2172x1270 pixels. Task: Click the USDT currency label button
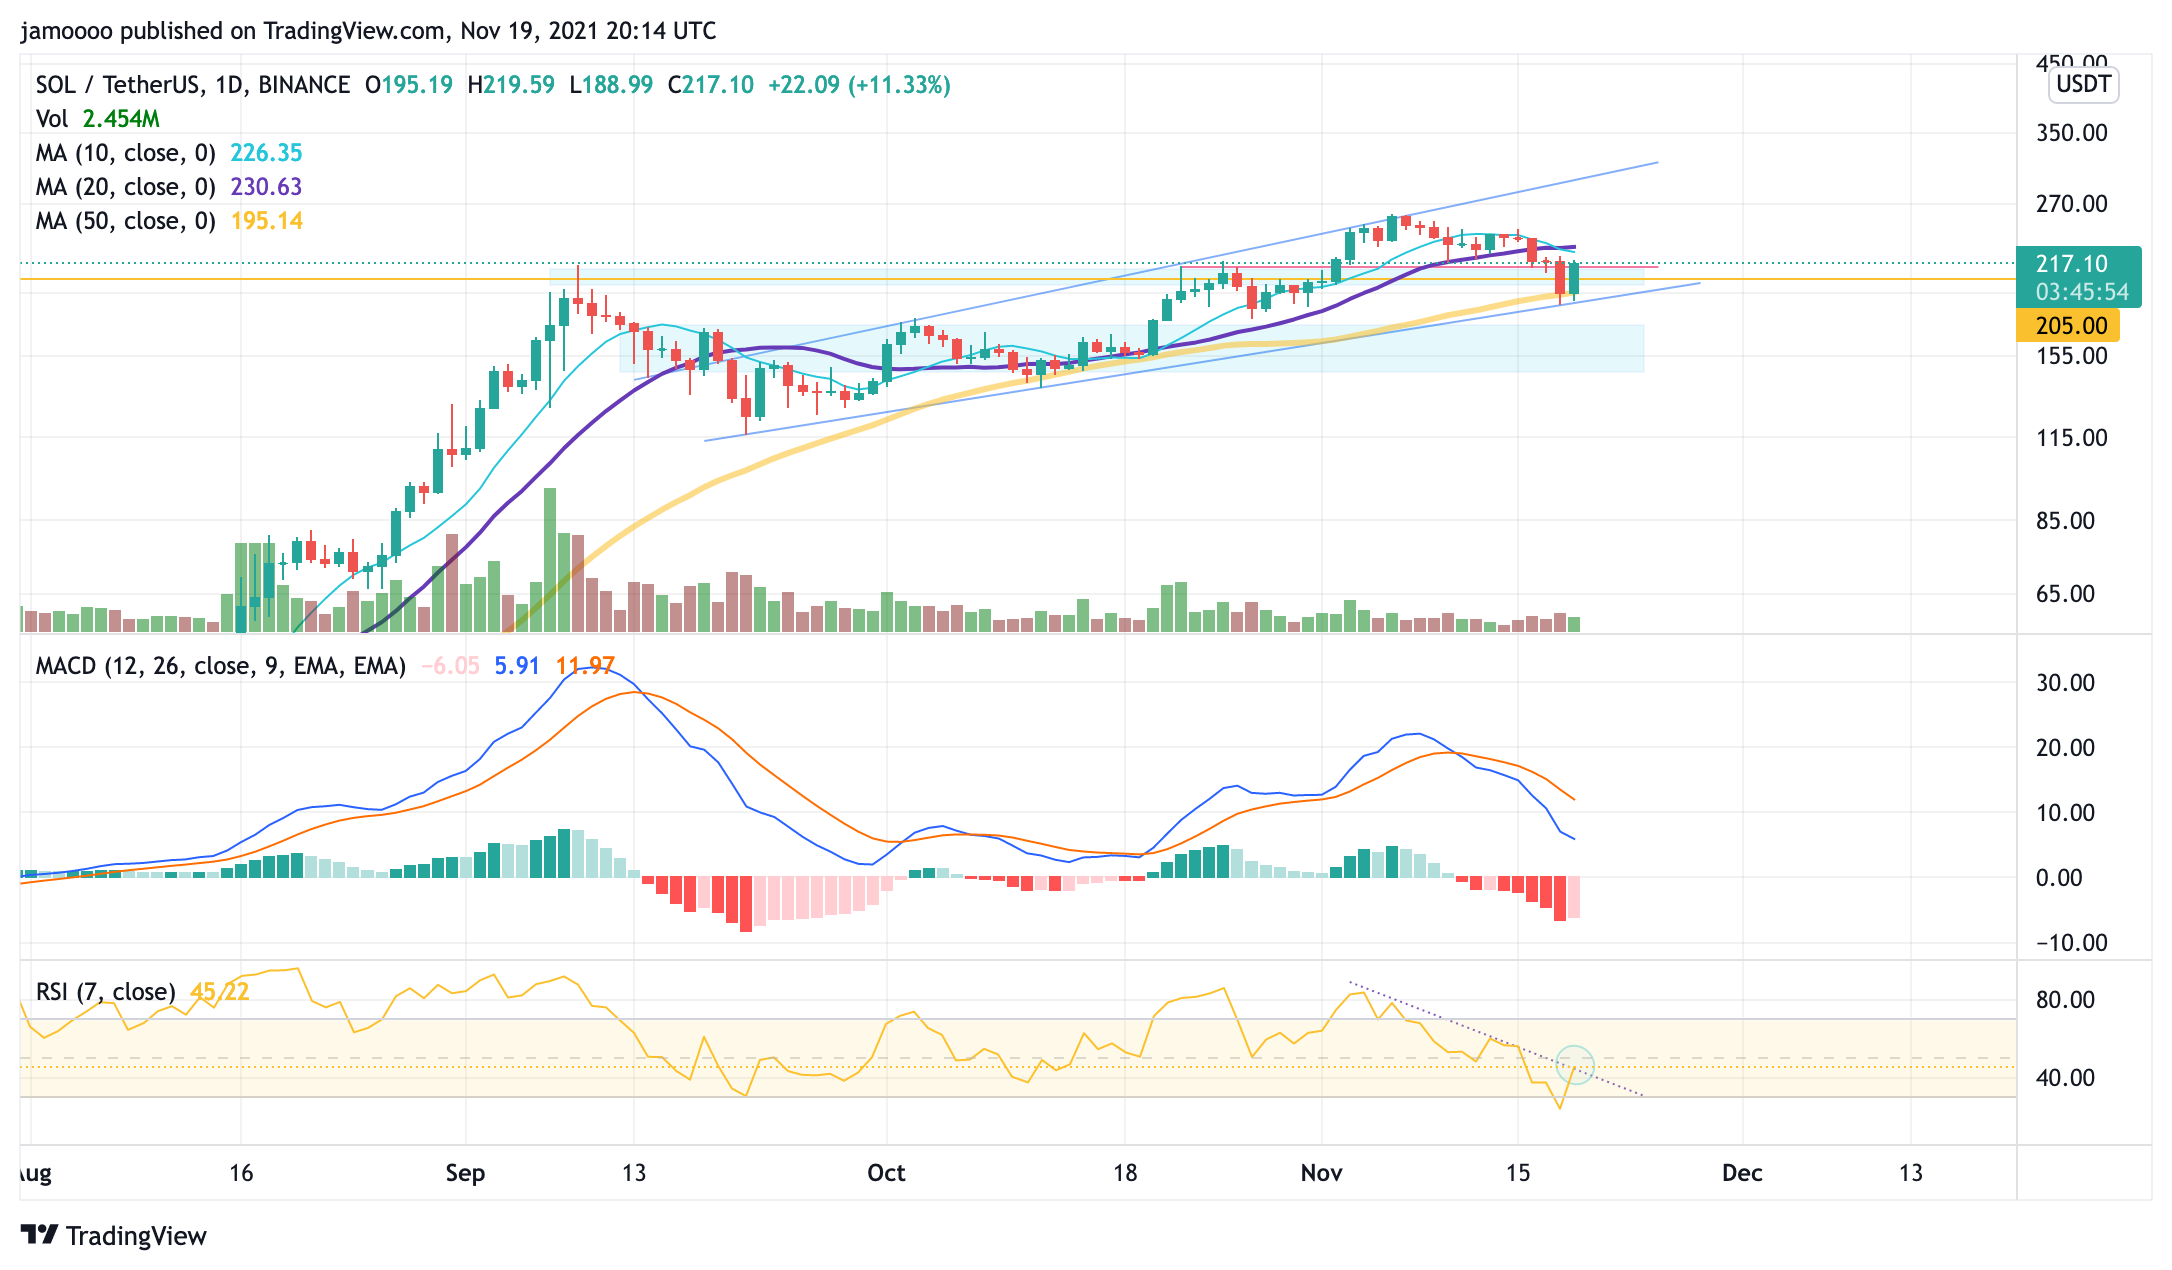pyautogui.click(x=2084, y=84)
